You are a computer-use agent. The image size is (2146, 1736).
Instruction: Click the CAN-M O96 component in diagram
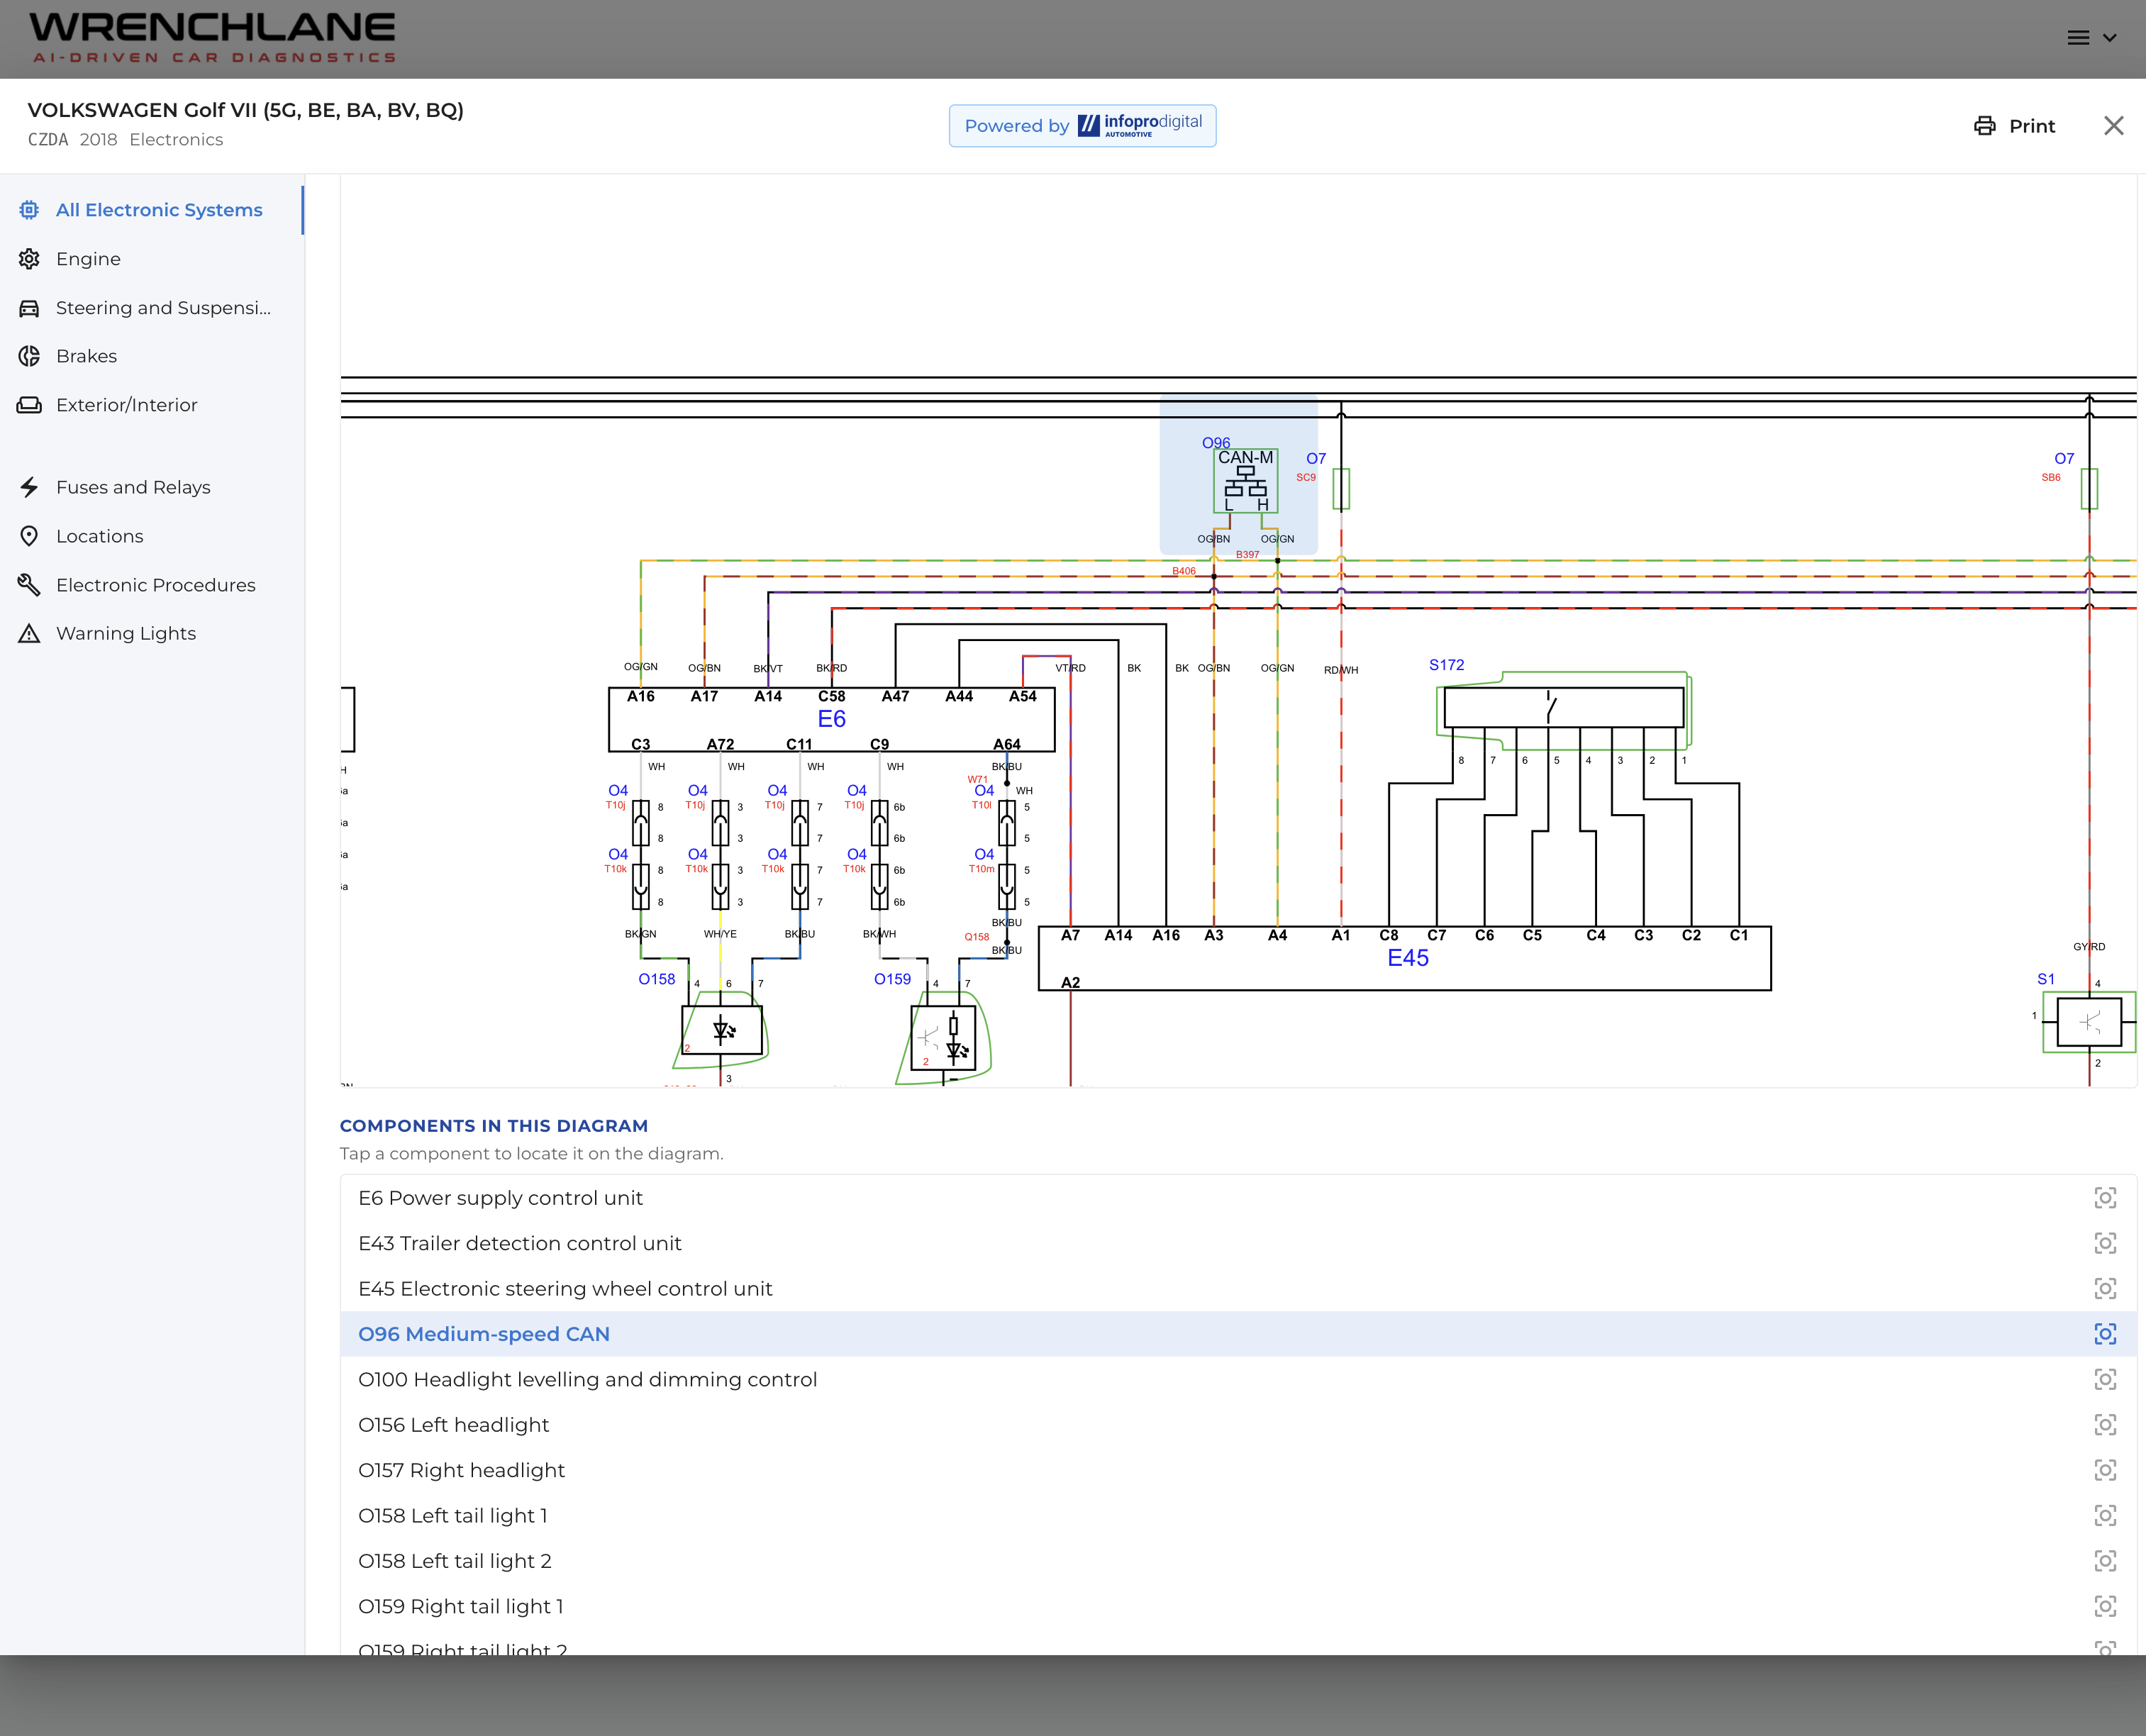coord(1245,481)
